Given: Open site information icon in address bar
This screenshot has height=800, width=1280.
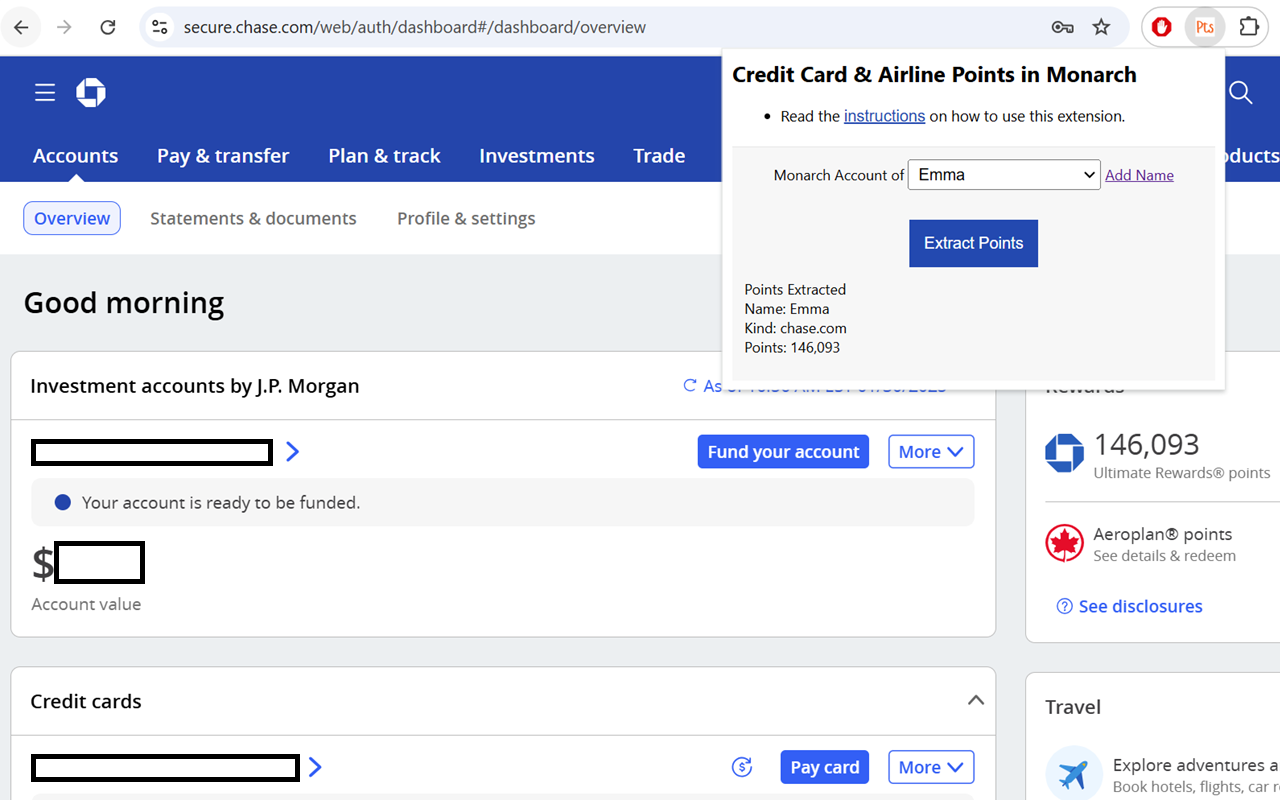Looking at the screenshot, I should (160, 27).
